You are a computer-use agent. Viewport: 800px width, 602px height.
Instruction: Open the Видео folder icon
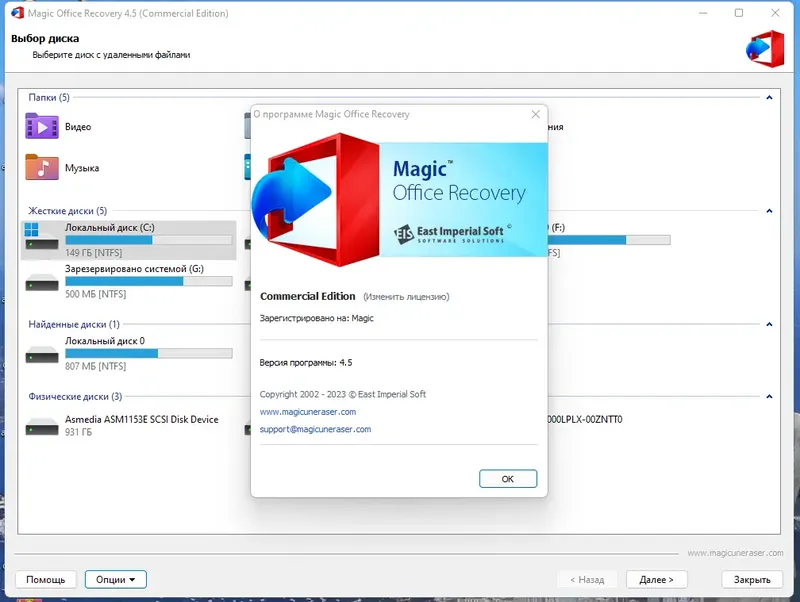(x=42, y=127)
